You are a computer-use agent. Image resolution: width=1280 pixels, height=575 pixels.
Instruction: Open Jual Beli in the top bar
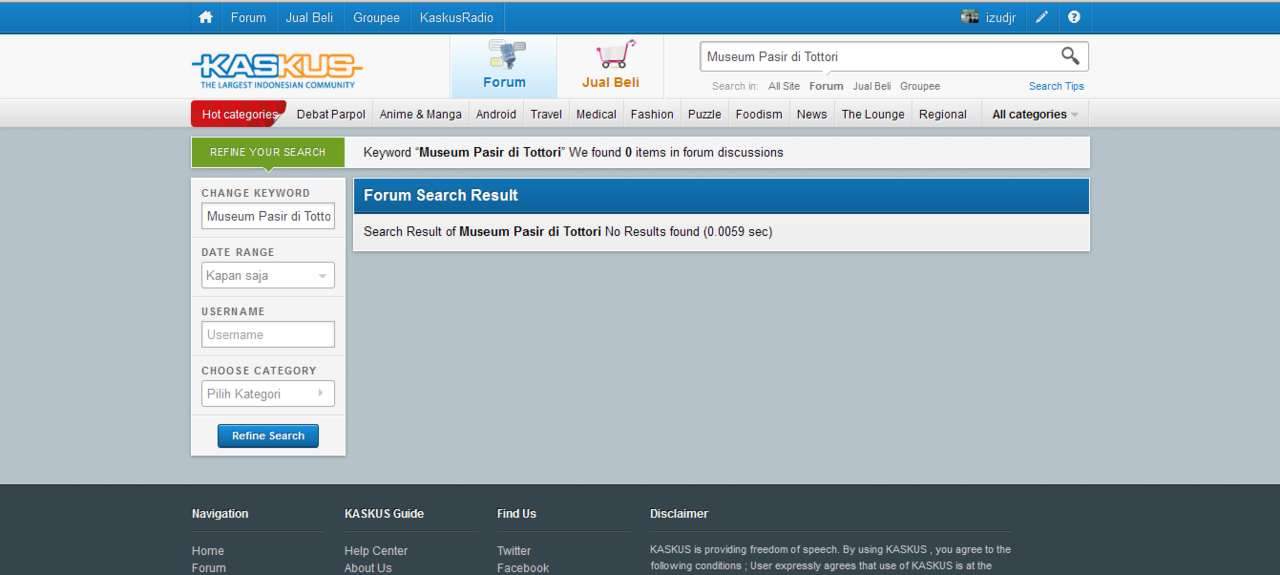coord(309,18)
